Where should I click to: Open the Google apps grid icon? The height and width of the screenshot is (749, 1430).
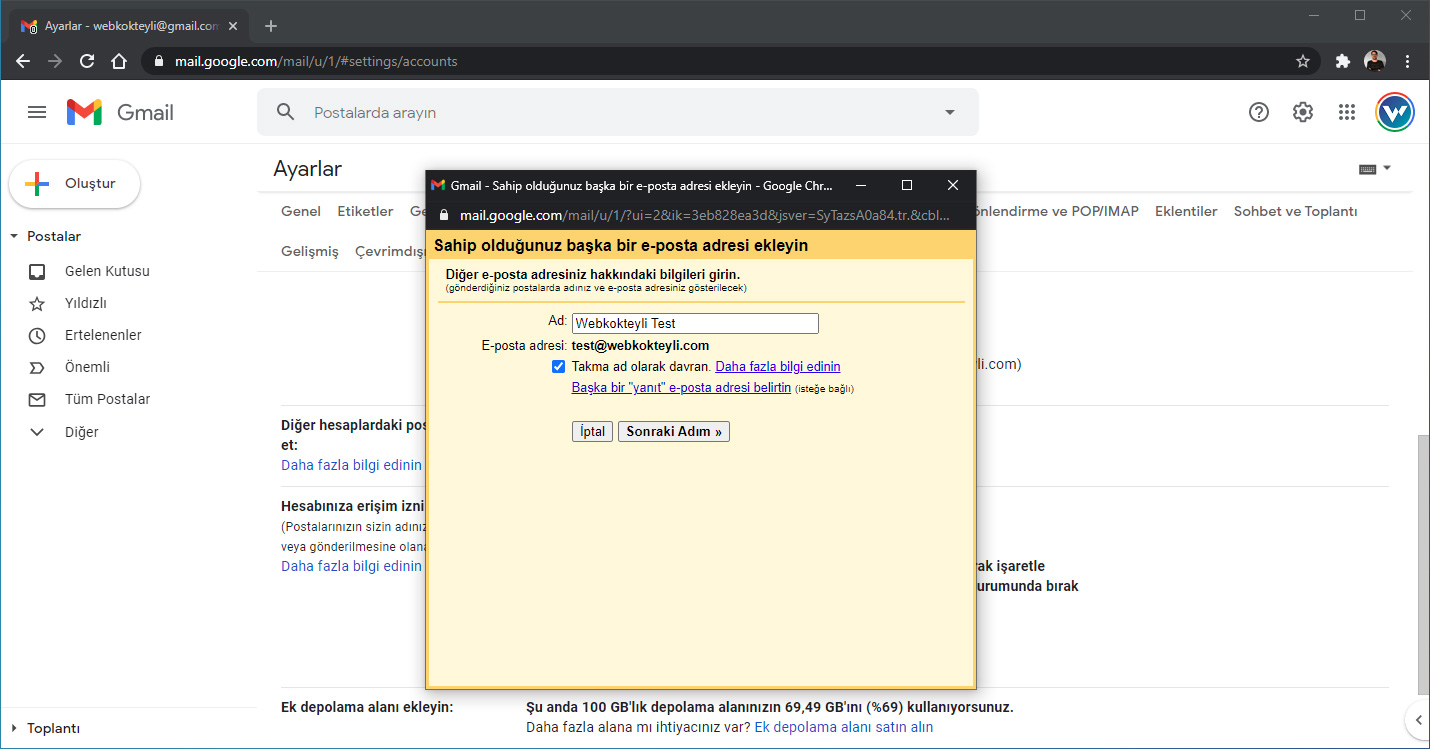[x=1346, y=112]
